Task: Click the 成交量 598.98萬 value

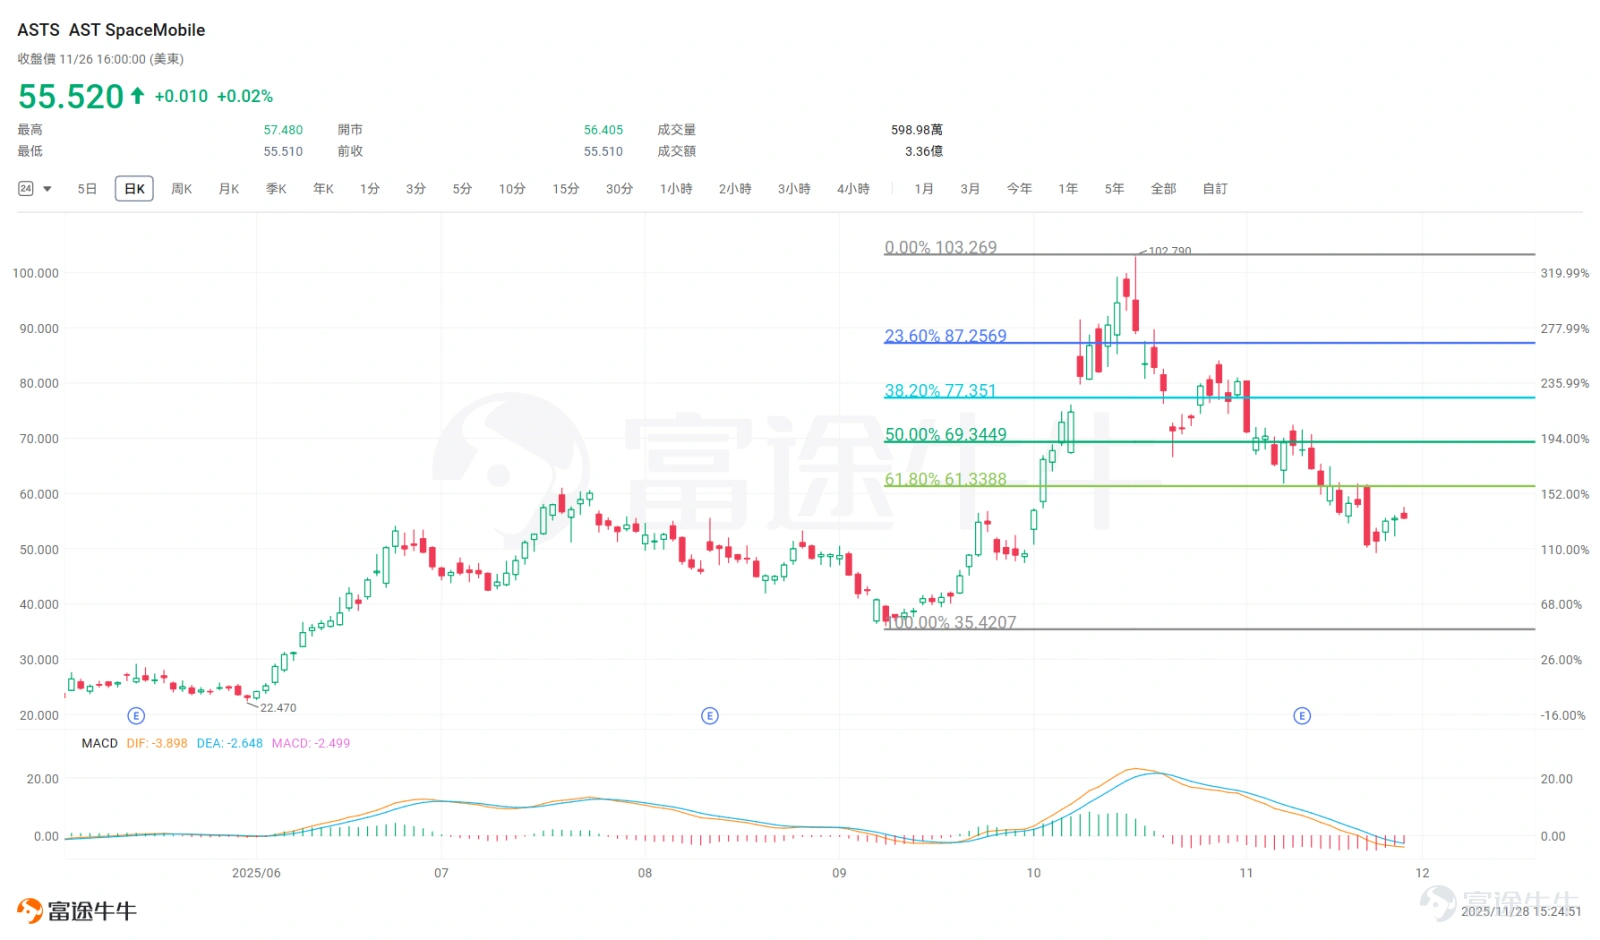Action: 916,130
